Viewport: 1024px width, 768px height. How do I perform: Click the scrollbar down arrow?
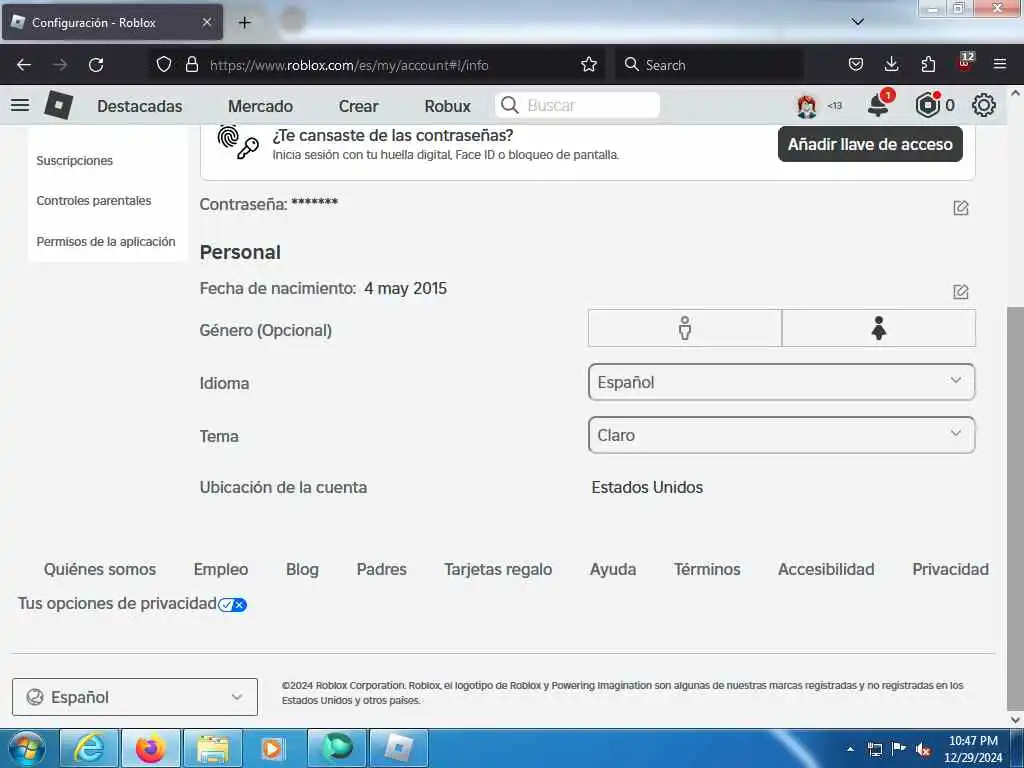coord(1015,719)
